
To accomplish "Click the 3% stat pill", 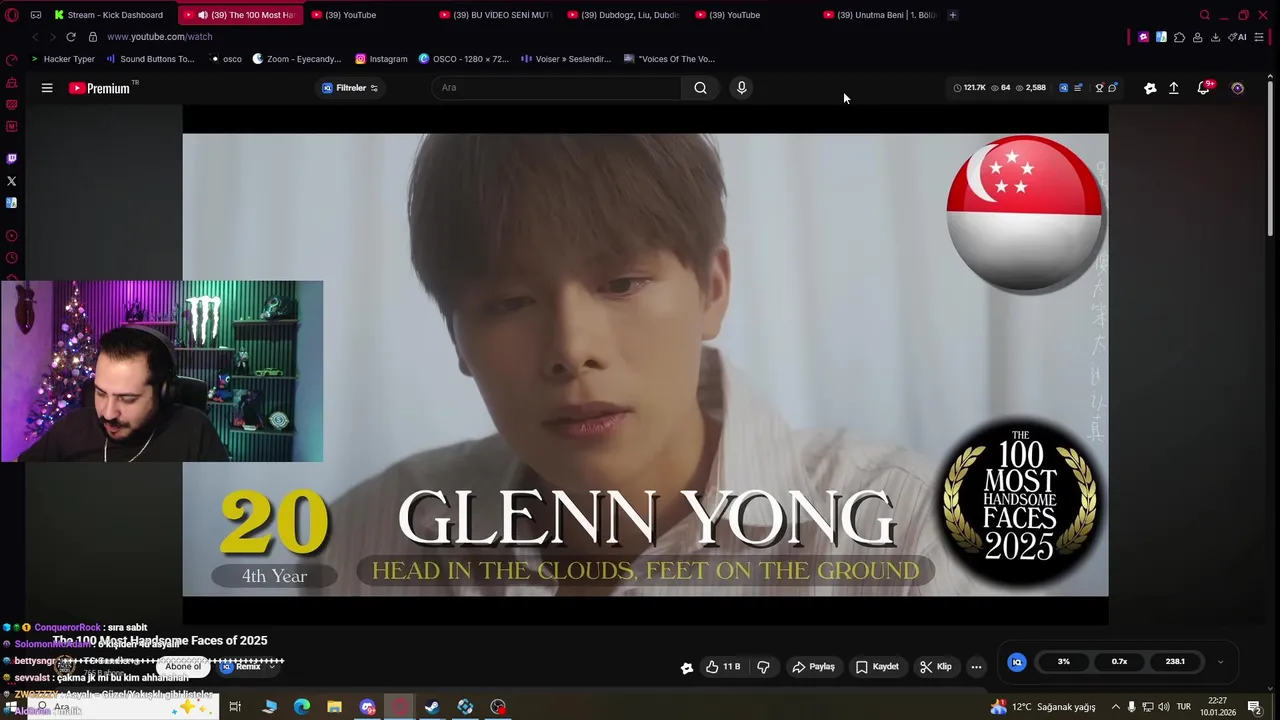I will point(1063,662).
